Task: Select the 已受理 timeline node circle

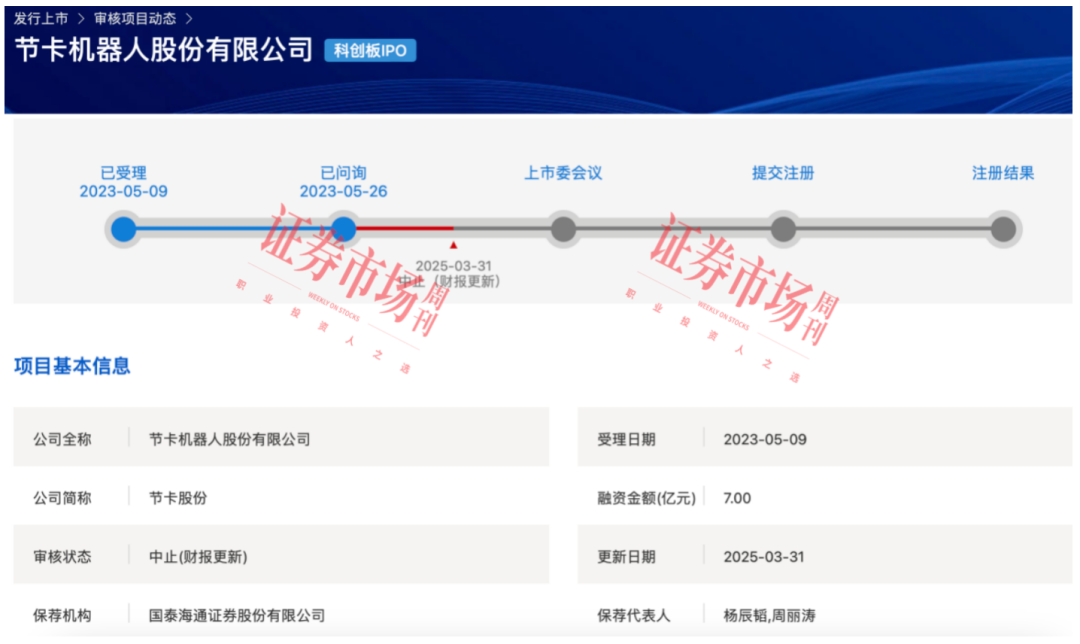Action: click(x=123, y=229)
